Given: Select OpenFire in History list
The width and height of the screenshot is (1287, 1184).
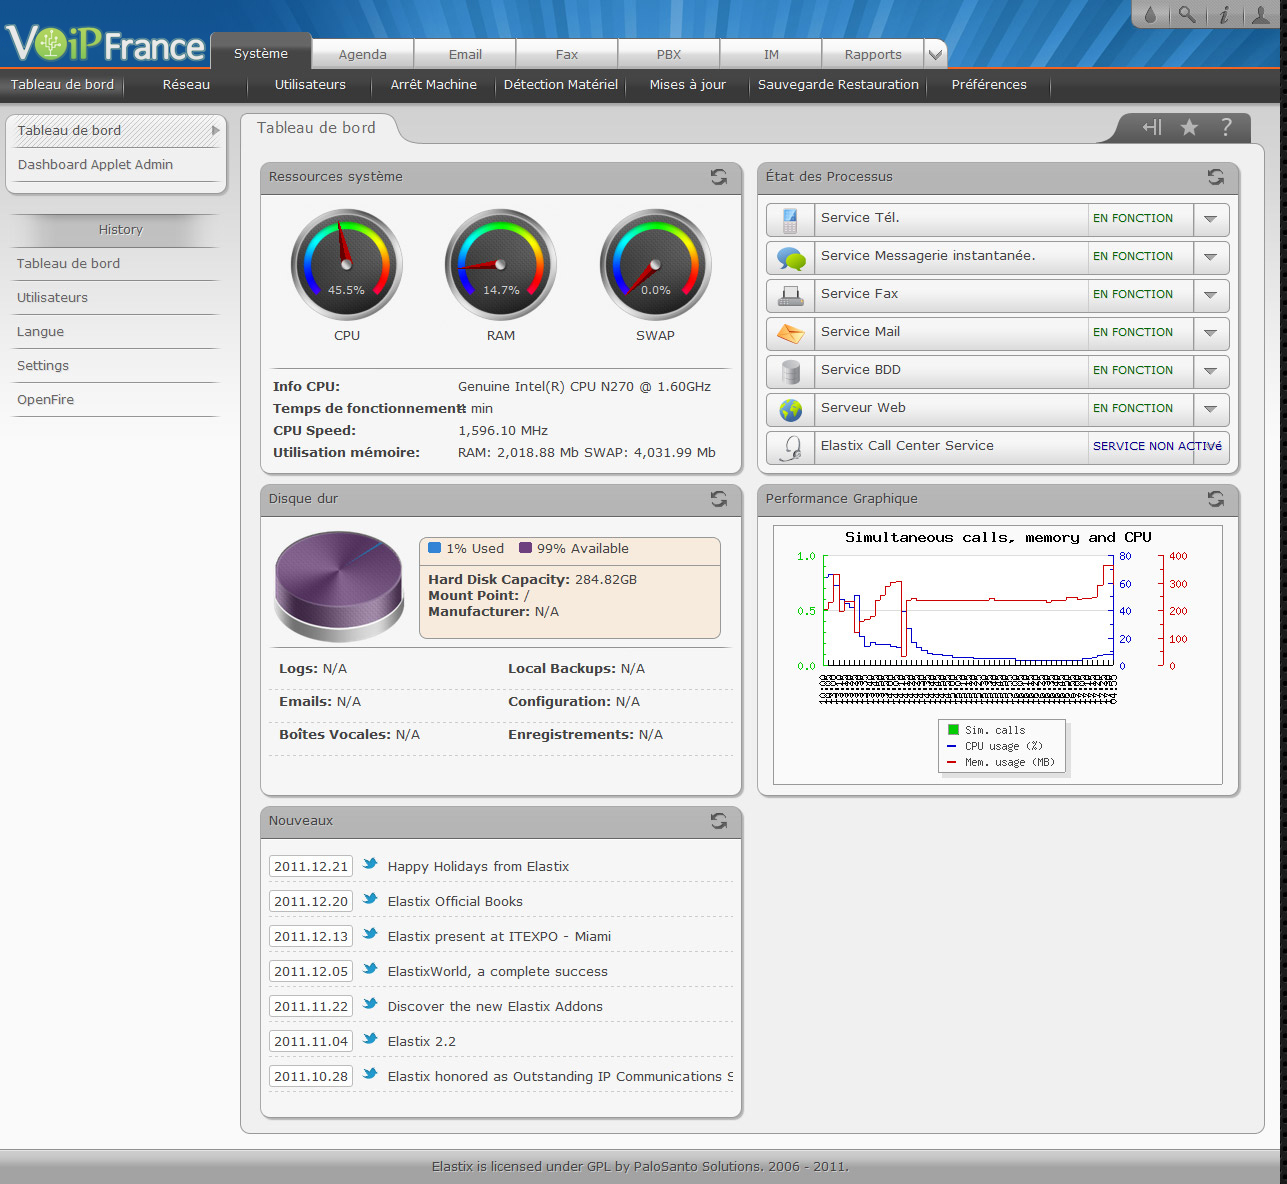Looking at the screenshot, I should 46,400.
